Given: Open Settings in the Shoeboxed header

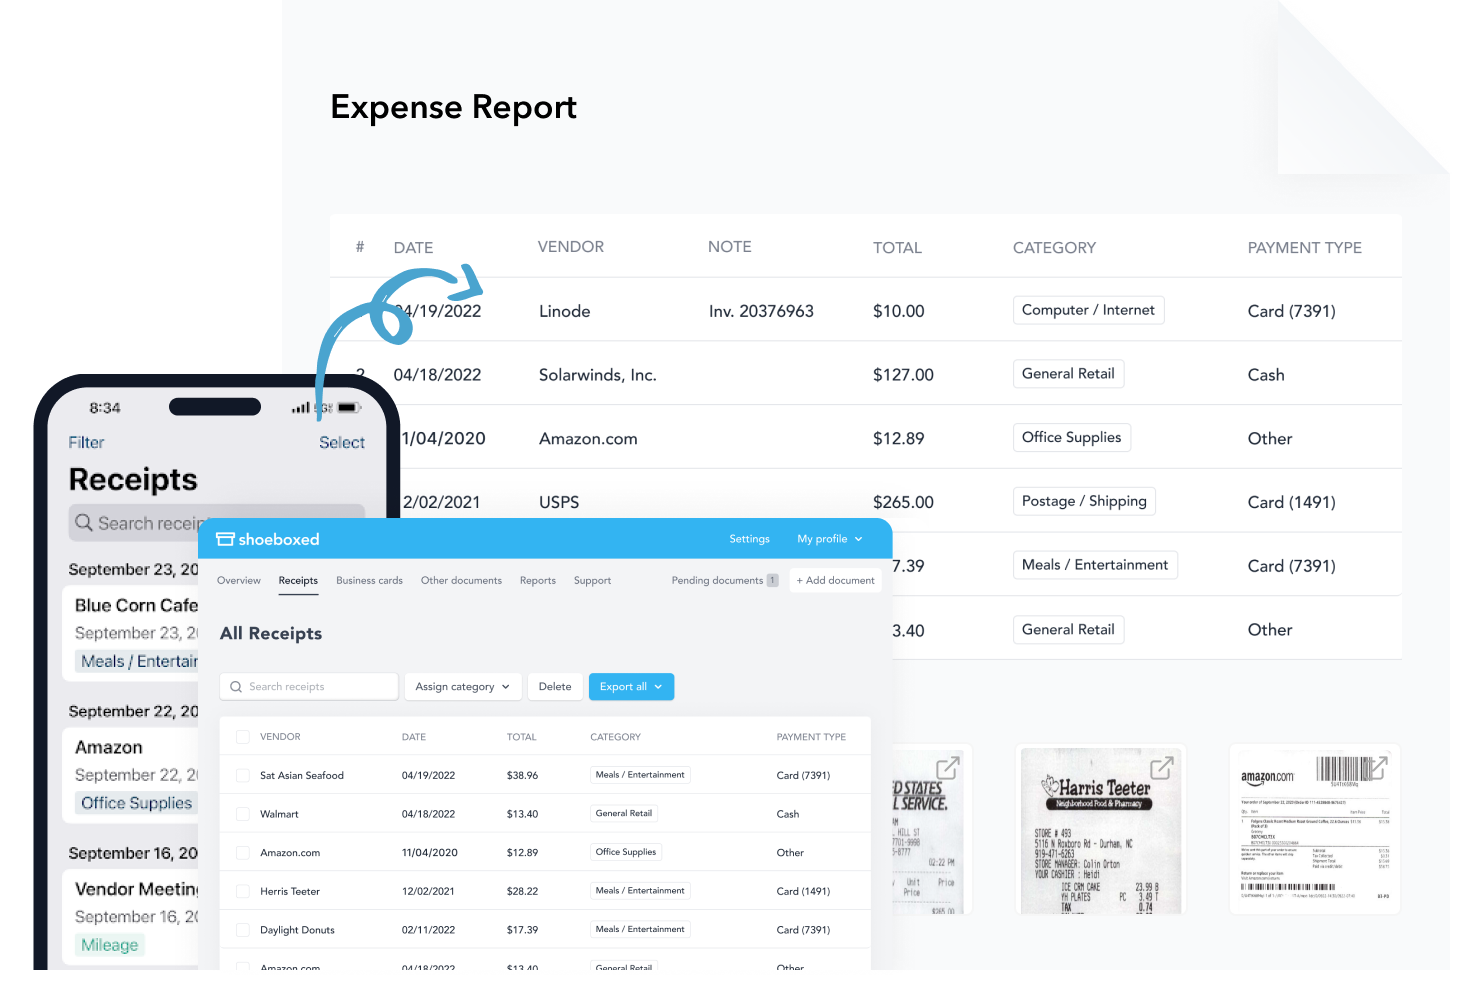Looking at the screenshot, I should (x=749, y=539).
